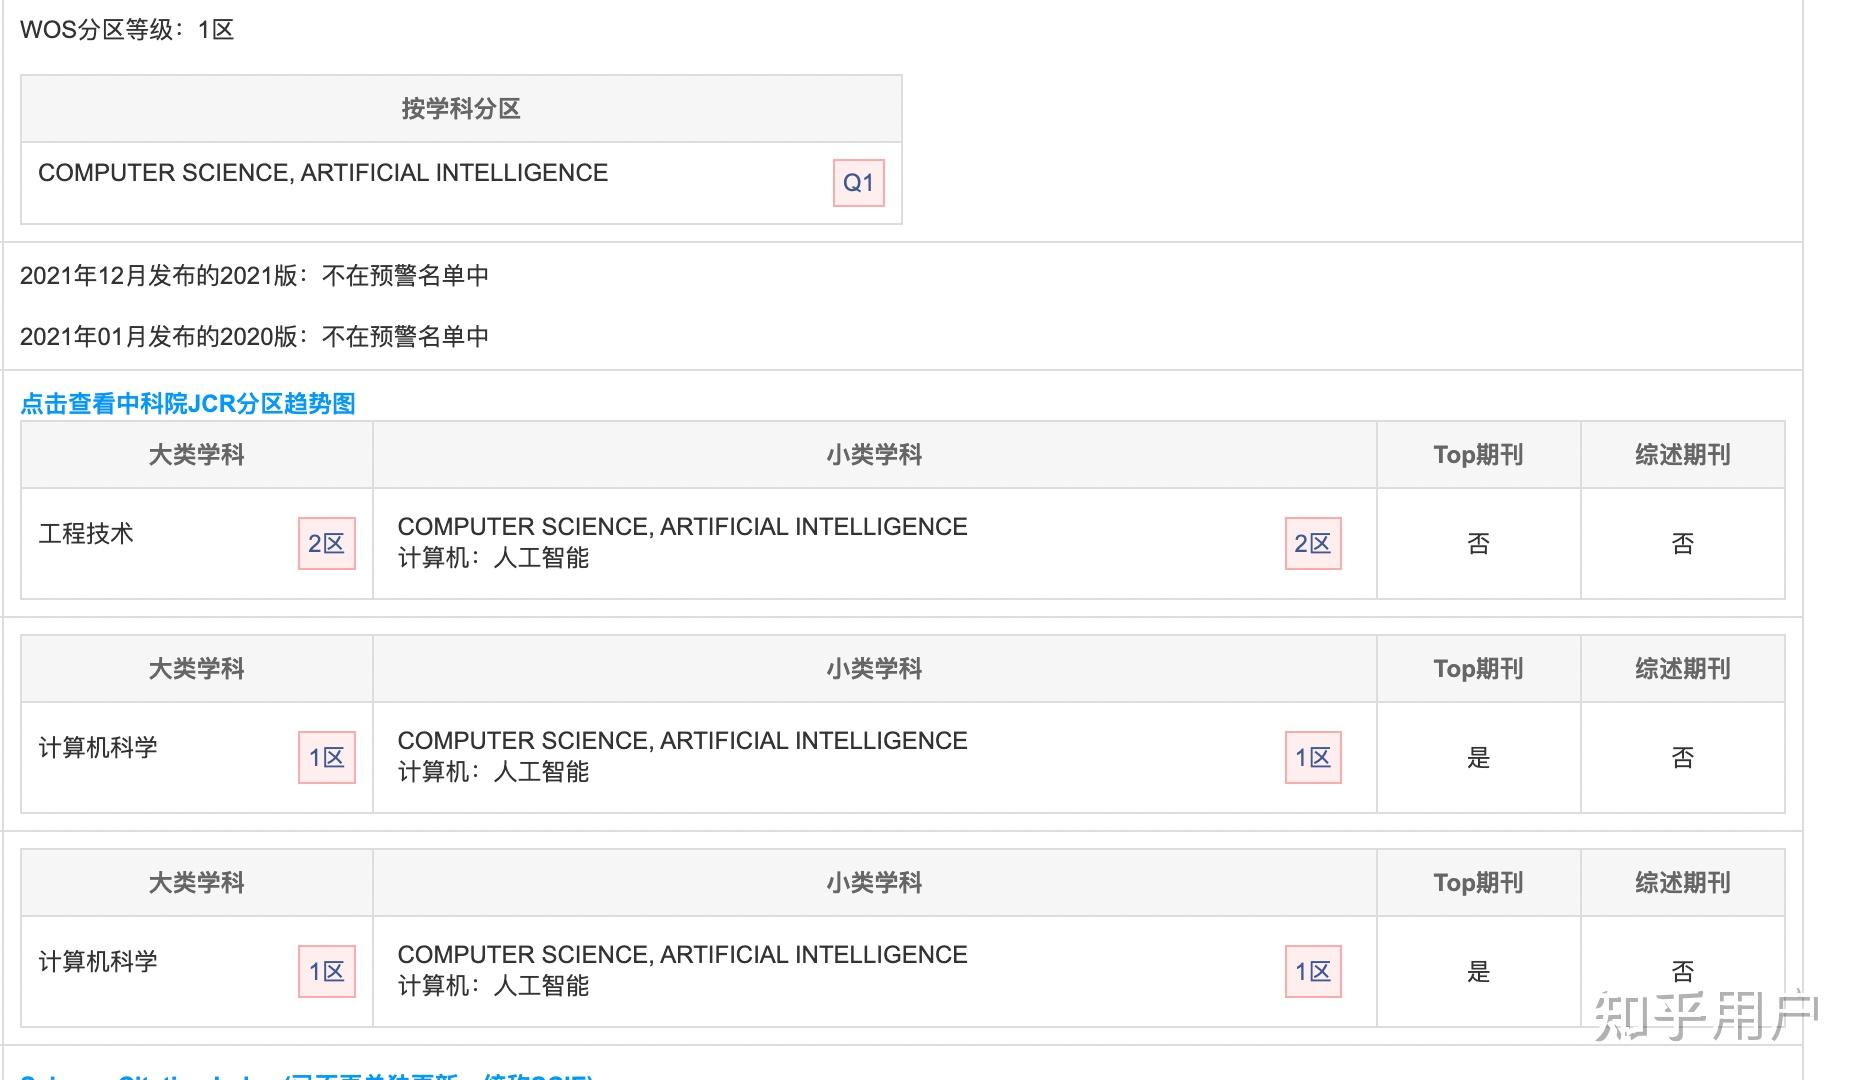Click the 2021年01月发布的2020版 warning-list line
The width and height of the screenshot is (1872, 1080).
click(160, 337)
